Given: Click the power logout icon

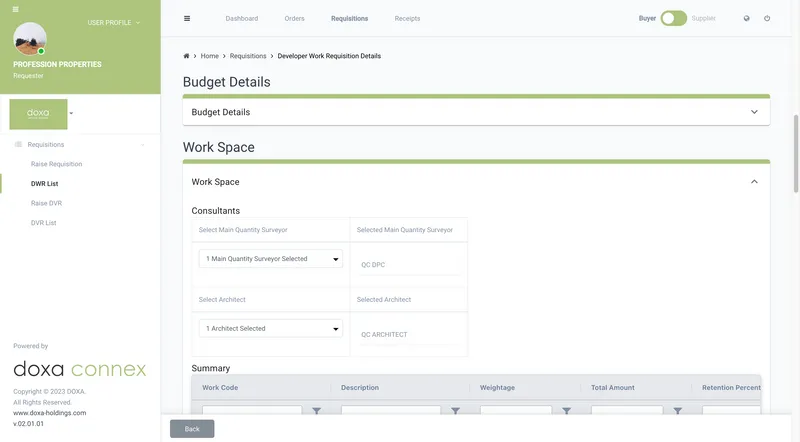Looking at the screenshot, I should point(767,18).
